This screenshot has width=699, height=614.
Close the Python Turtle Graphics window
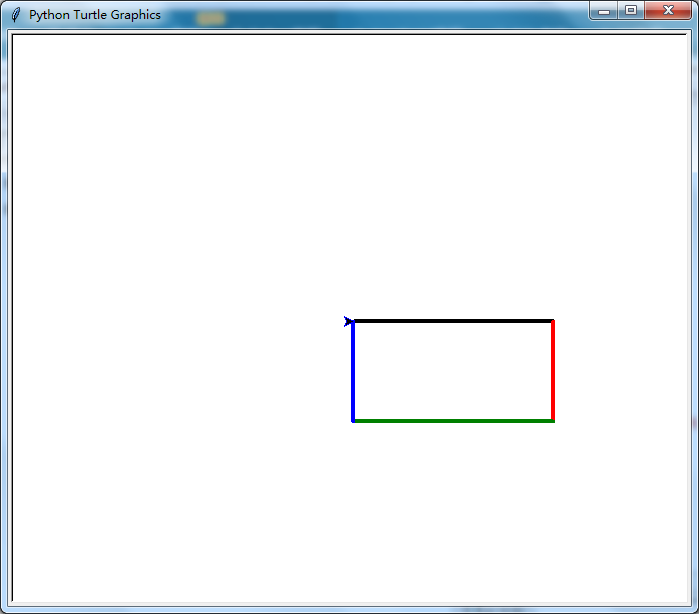[x=668, y=11]
